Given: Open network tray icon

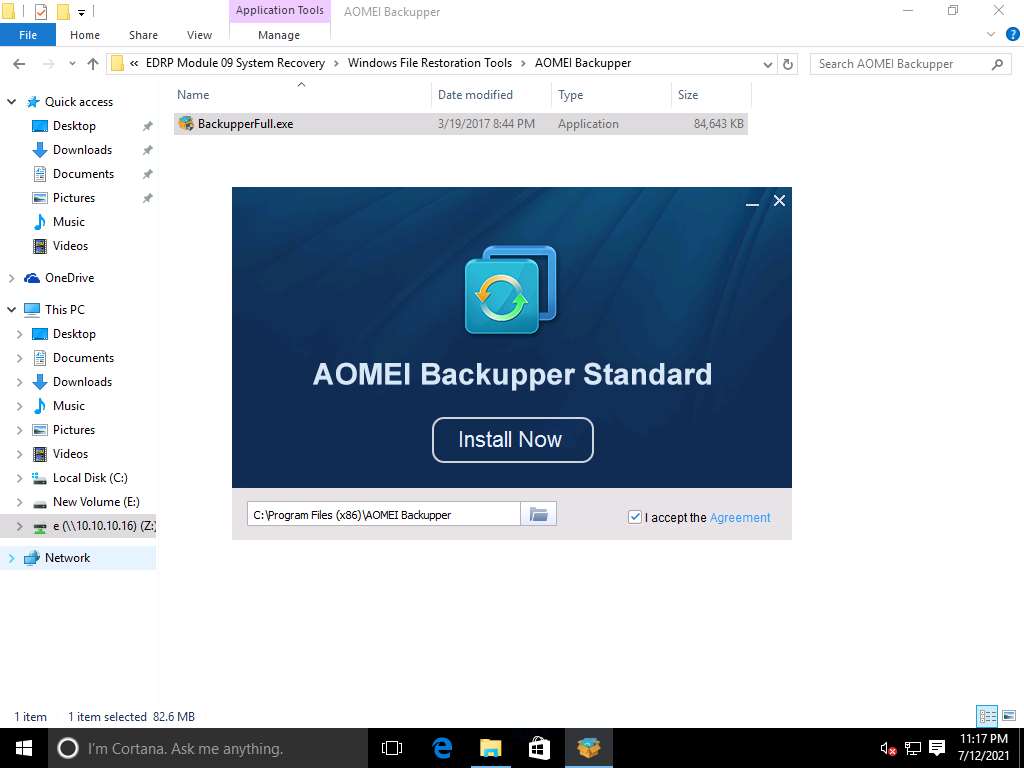Looking at the screenshot, I should [913, 748].
